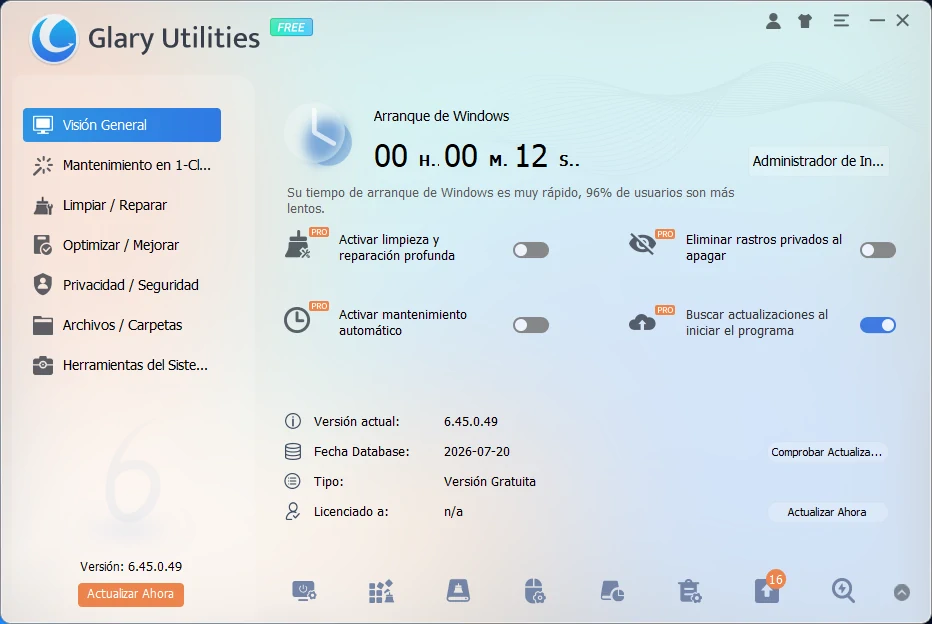The height and width of the screenshot is (624, 932).
Task: Click the version value 6.45.0.49 beside Versión actual
Action: click(471, 421)
